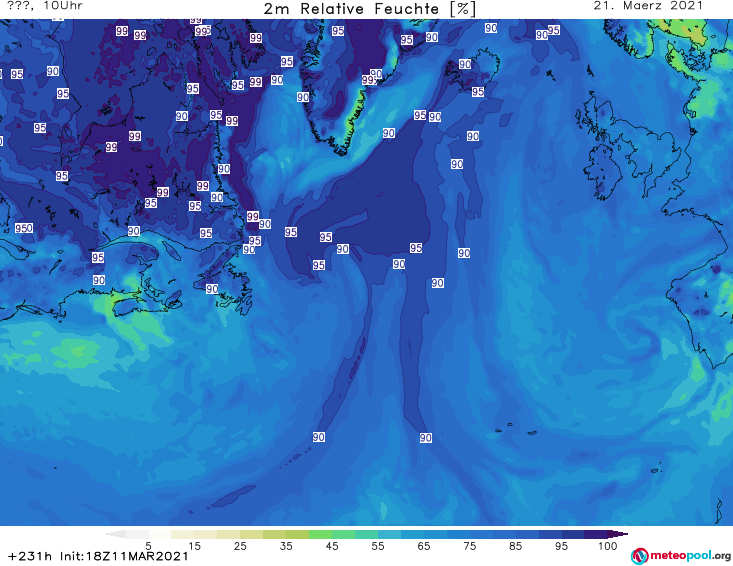Viewport: 733px width, 566px height.
Task: Click the meteopool.org logo
Action: (681, 556)
